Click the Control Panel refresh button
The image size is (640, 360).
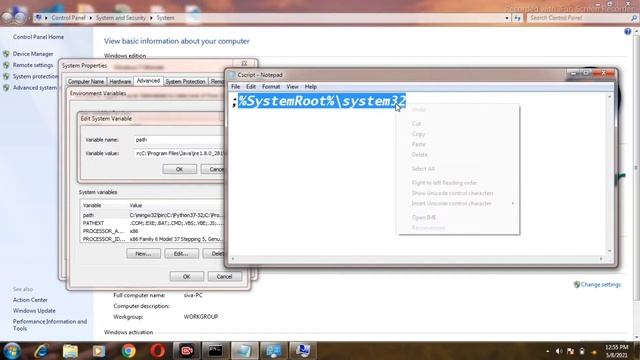click(517, 18)
